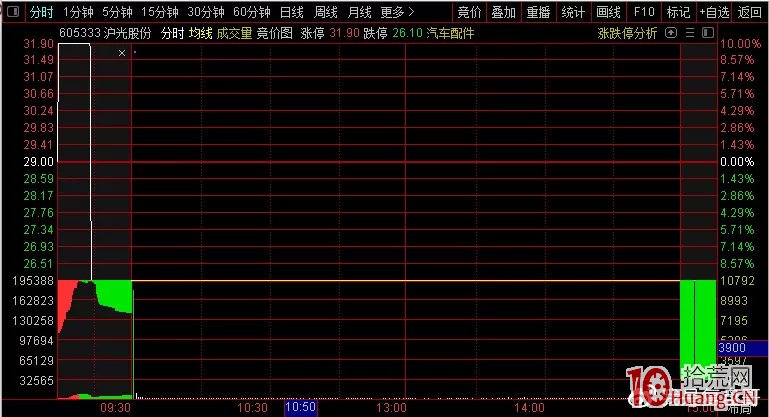Toggle the 成交量 volume legend
The width and height of the screenshot is (769, 417).
pos(234,33)
